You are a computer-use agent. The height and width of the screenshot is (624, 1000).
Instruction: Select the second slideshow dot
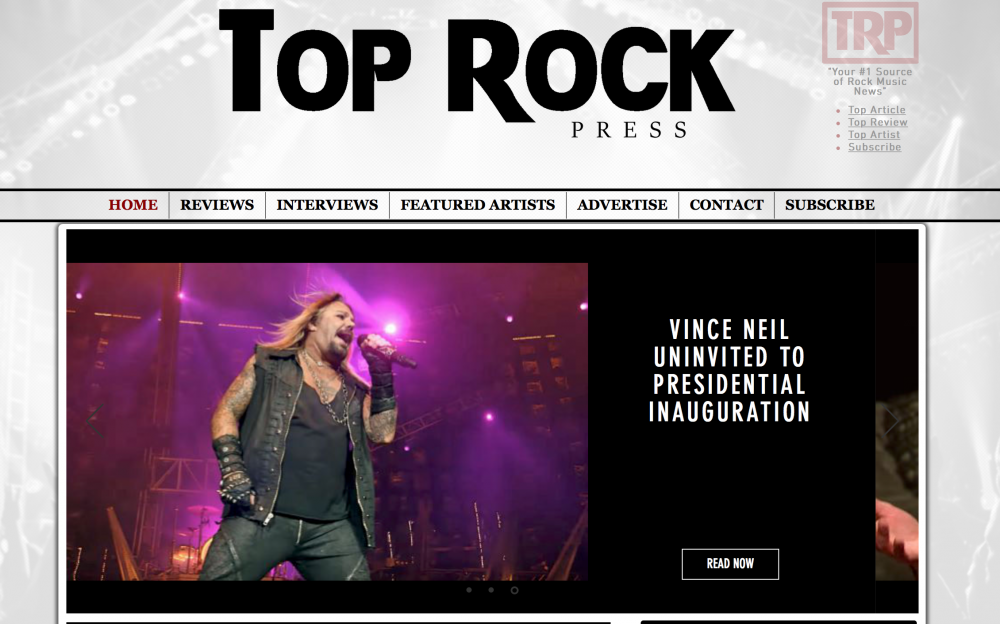(491, 590)
